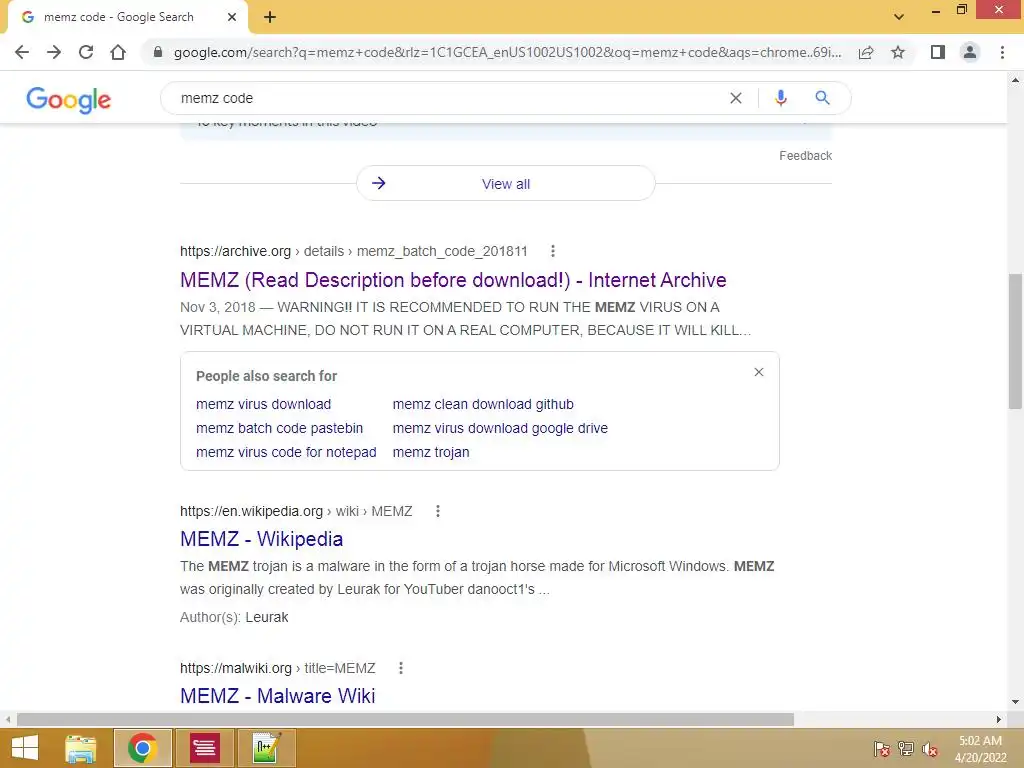Open the browser home page
Viewport: 1024px width, 768px height.
118,52
